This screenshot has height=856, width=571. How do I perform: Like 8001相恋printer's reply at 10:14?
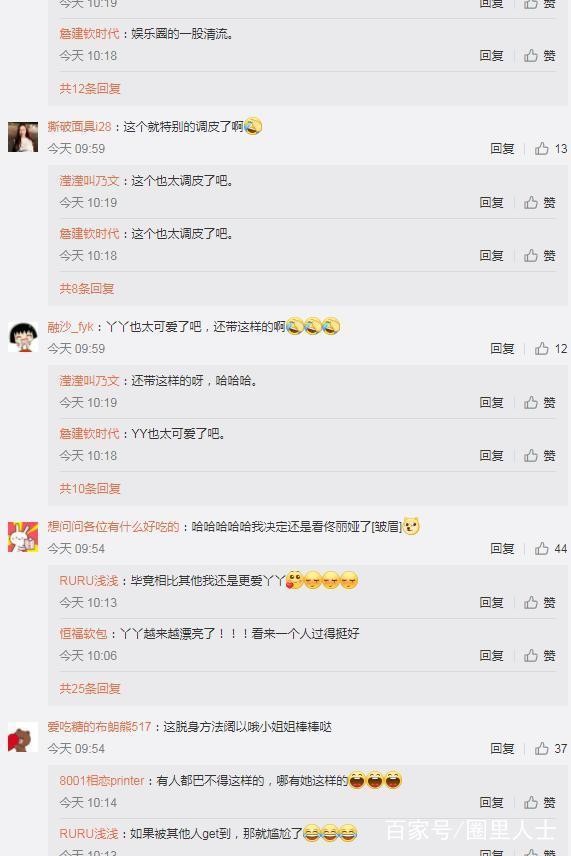pos(539,802)
